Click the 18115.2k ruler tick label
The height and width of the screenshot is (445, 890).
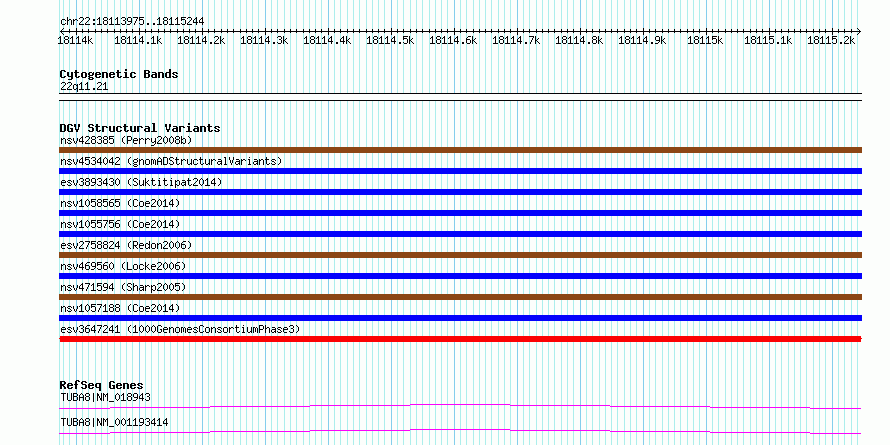click(831, 40)
